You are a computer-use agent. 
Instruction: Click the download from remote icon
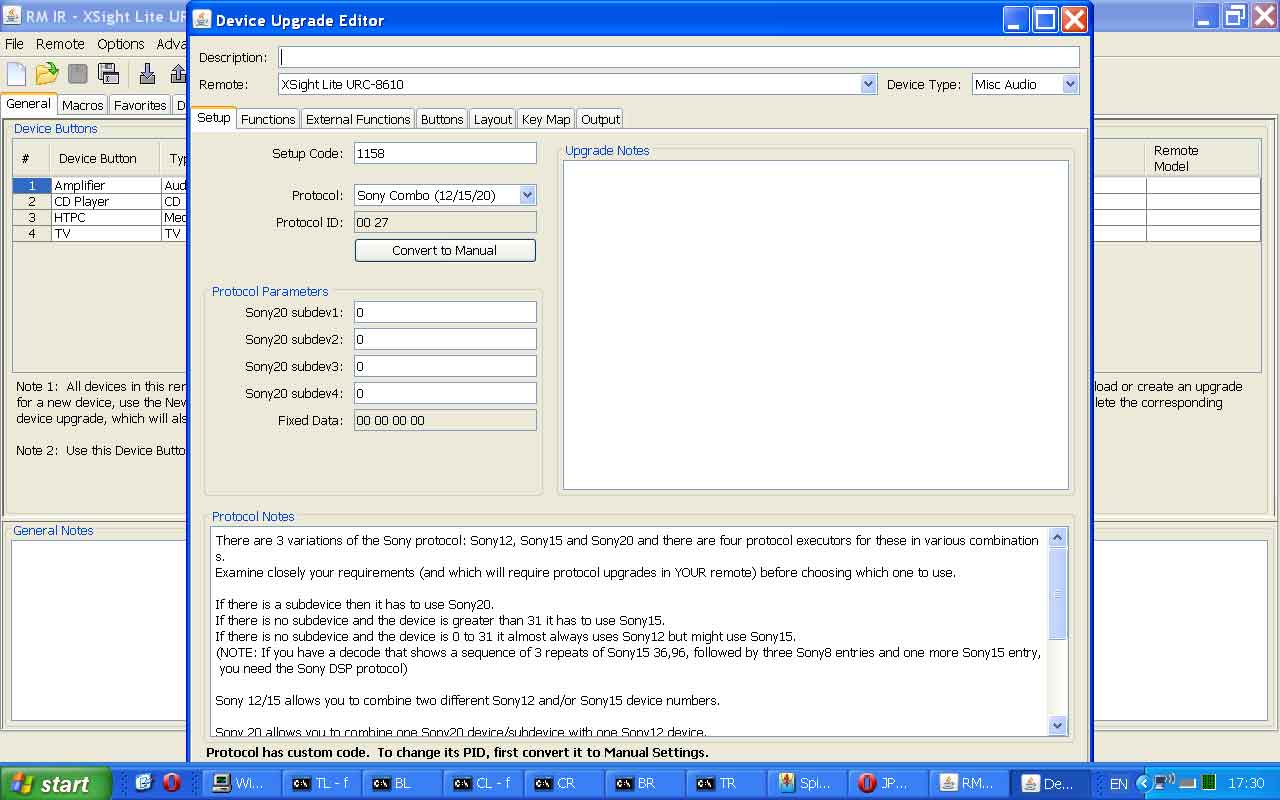[147, 74]
